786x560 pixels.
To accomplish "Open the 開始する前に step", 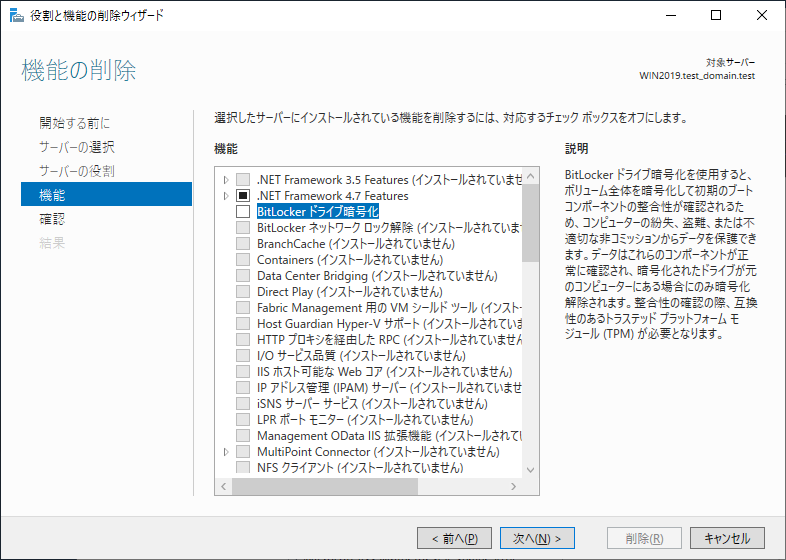I will pos(75,123).
